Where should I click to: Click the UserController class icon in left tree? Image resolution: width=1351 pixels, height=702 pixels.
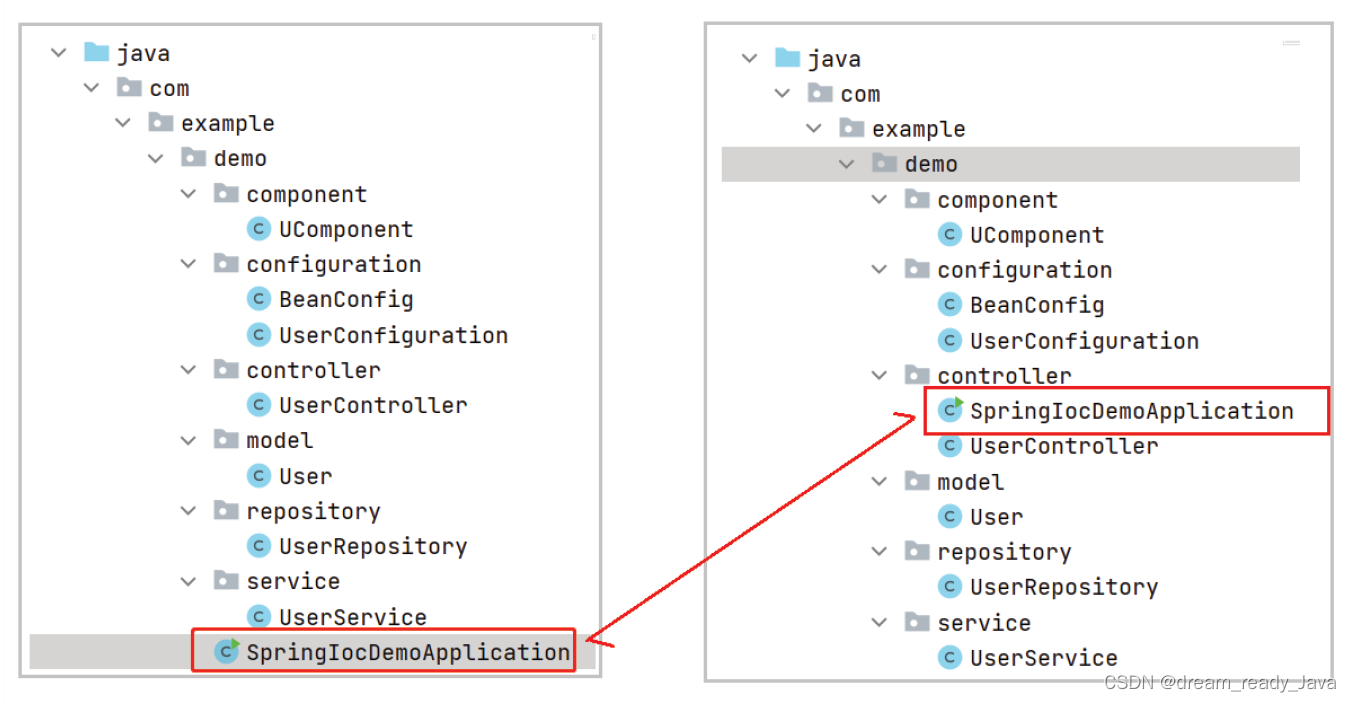(258, 404)
